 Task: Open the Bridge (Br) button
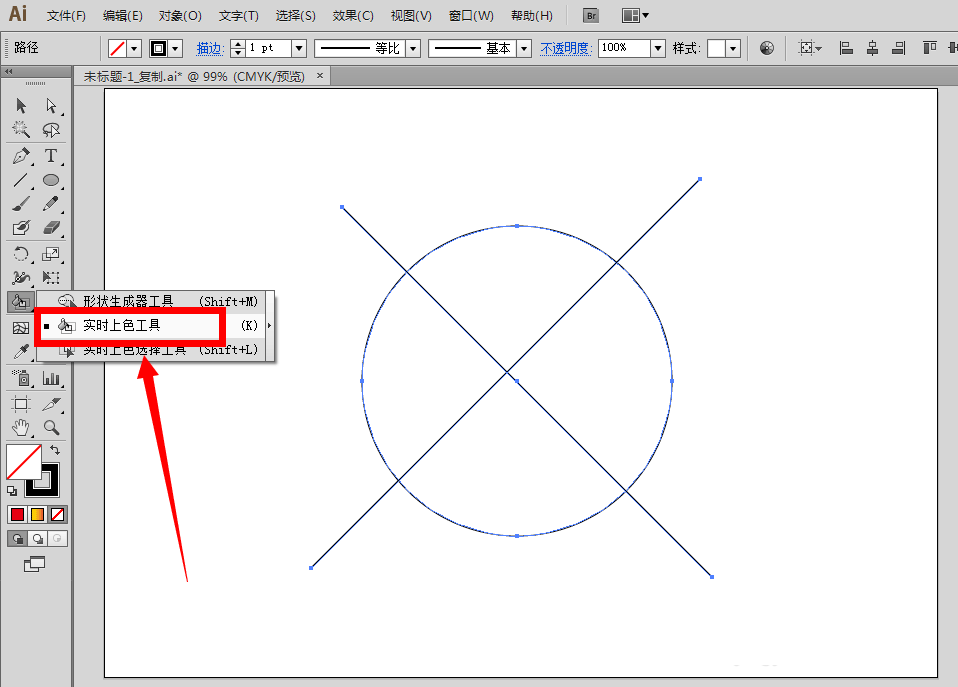pos(591,16)
